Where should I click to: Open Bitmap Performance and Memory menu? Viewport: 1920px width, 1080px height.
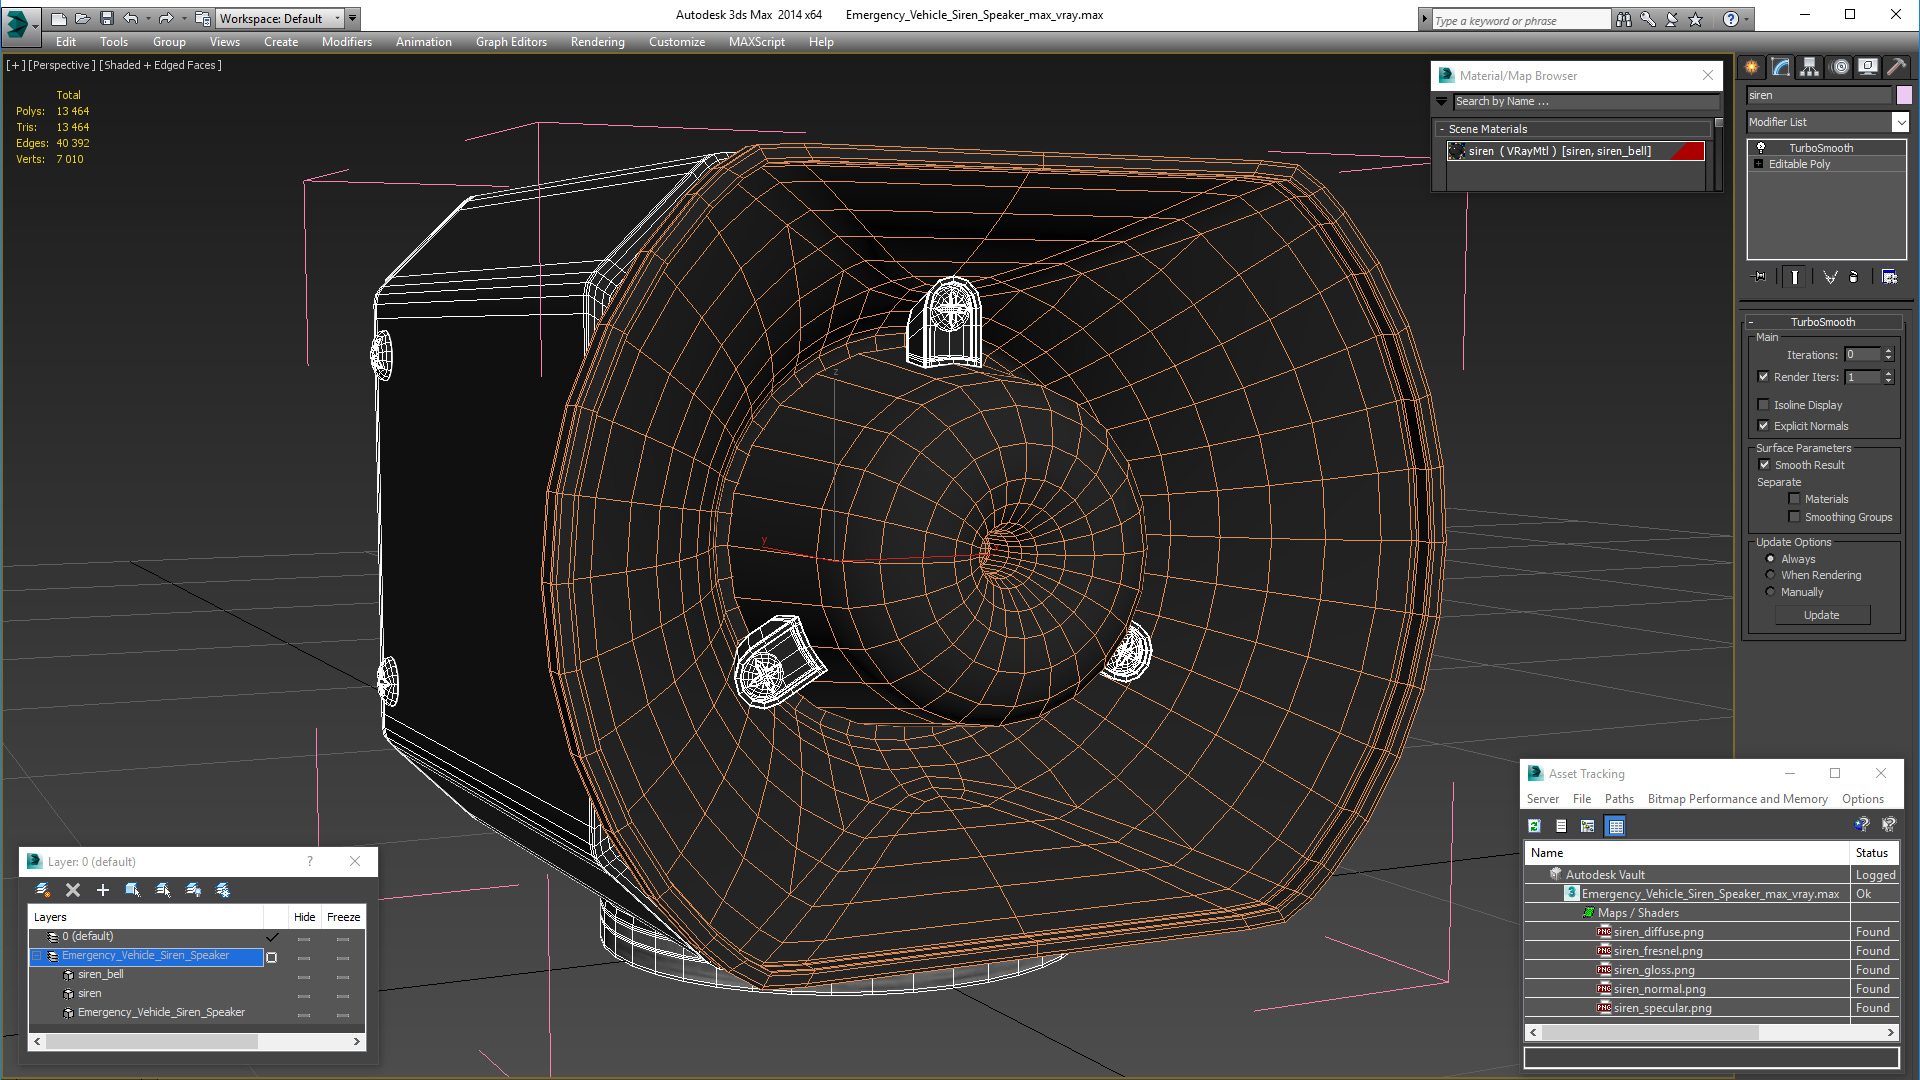tap(1738, 799)
